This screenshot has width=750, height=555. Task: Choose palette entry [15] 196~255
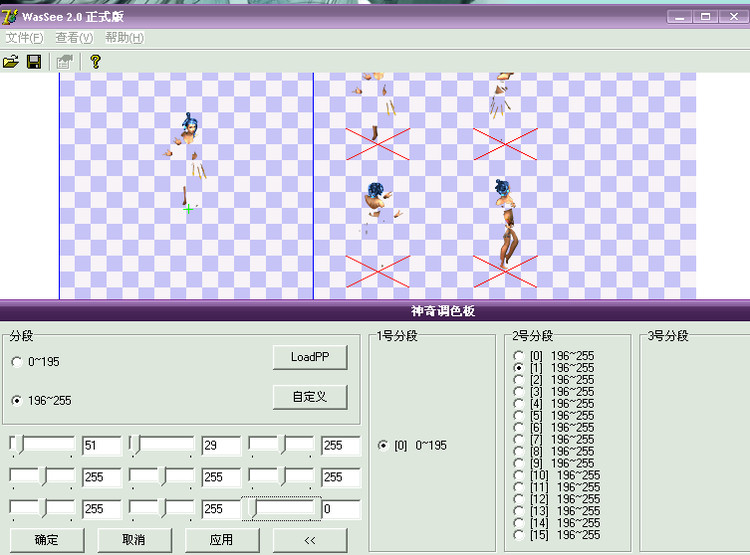[x=518, y=535]
